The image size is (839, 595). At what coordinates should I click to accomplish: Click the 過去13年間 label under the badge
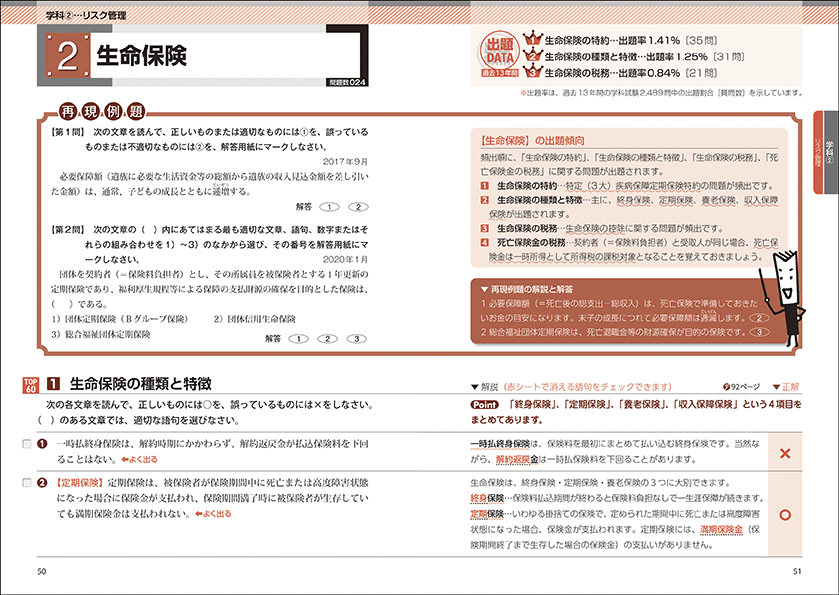coord(500,73)
